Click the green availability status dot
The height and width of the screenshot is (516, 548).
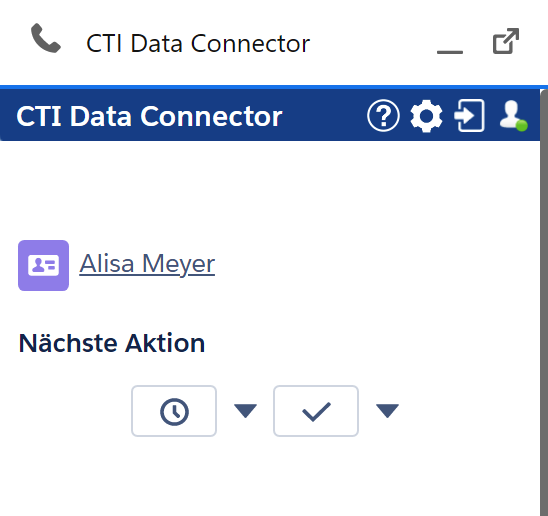coord(522,125)
